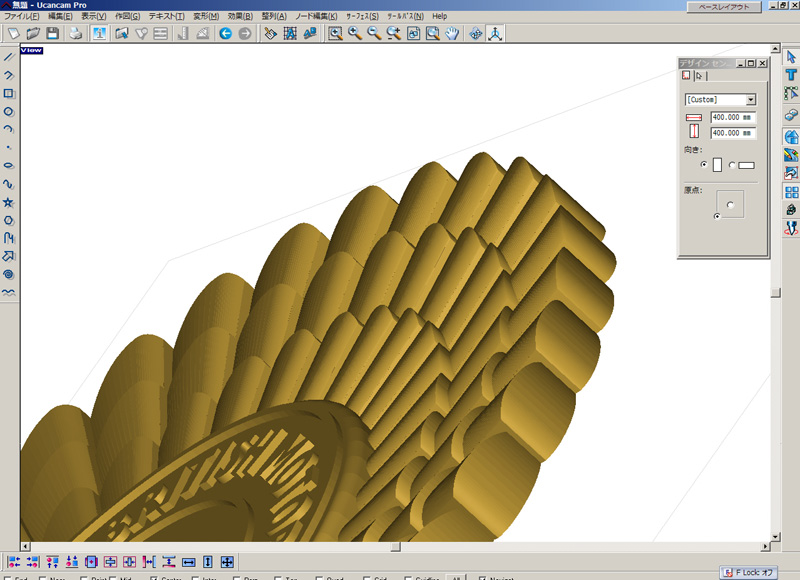Open the [Custom] size dropdown
This screenshot has height=580, width=800.
pos(750,100)
